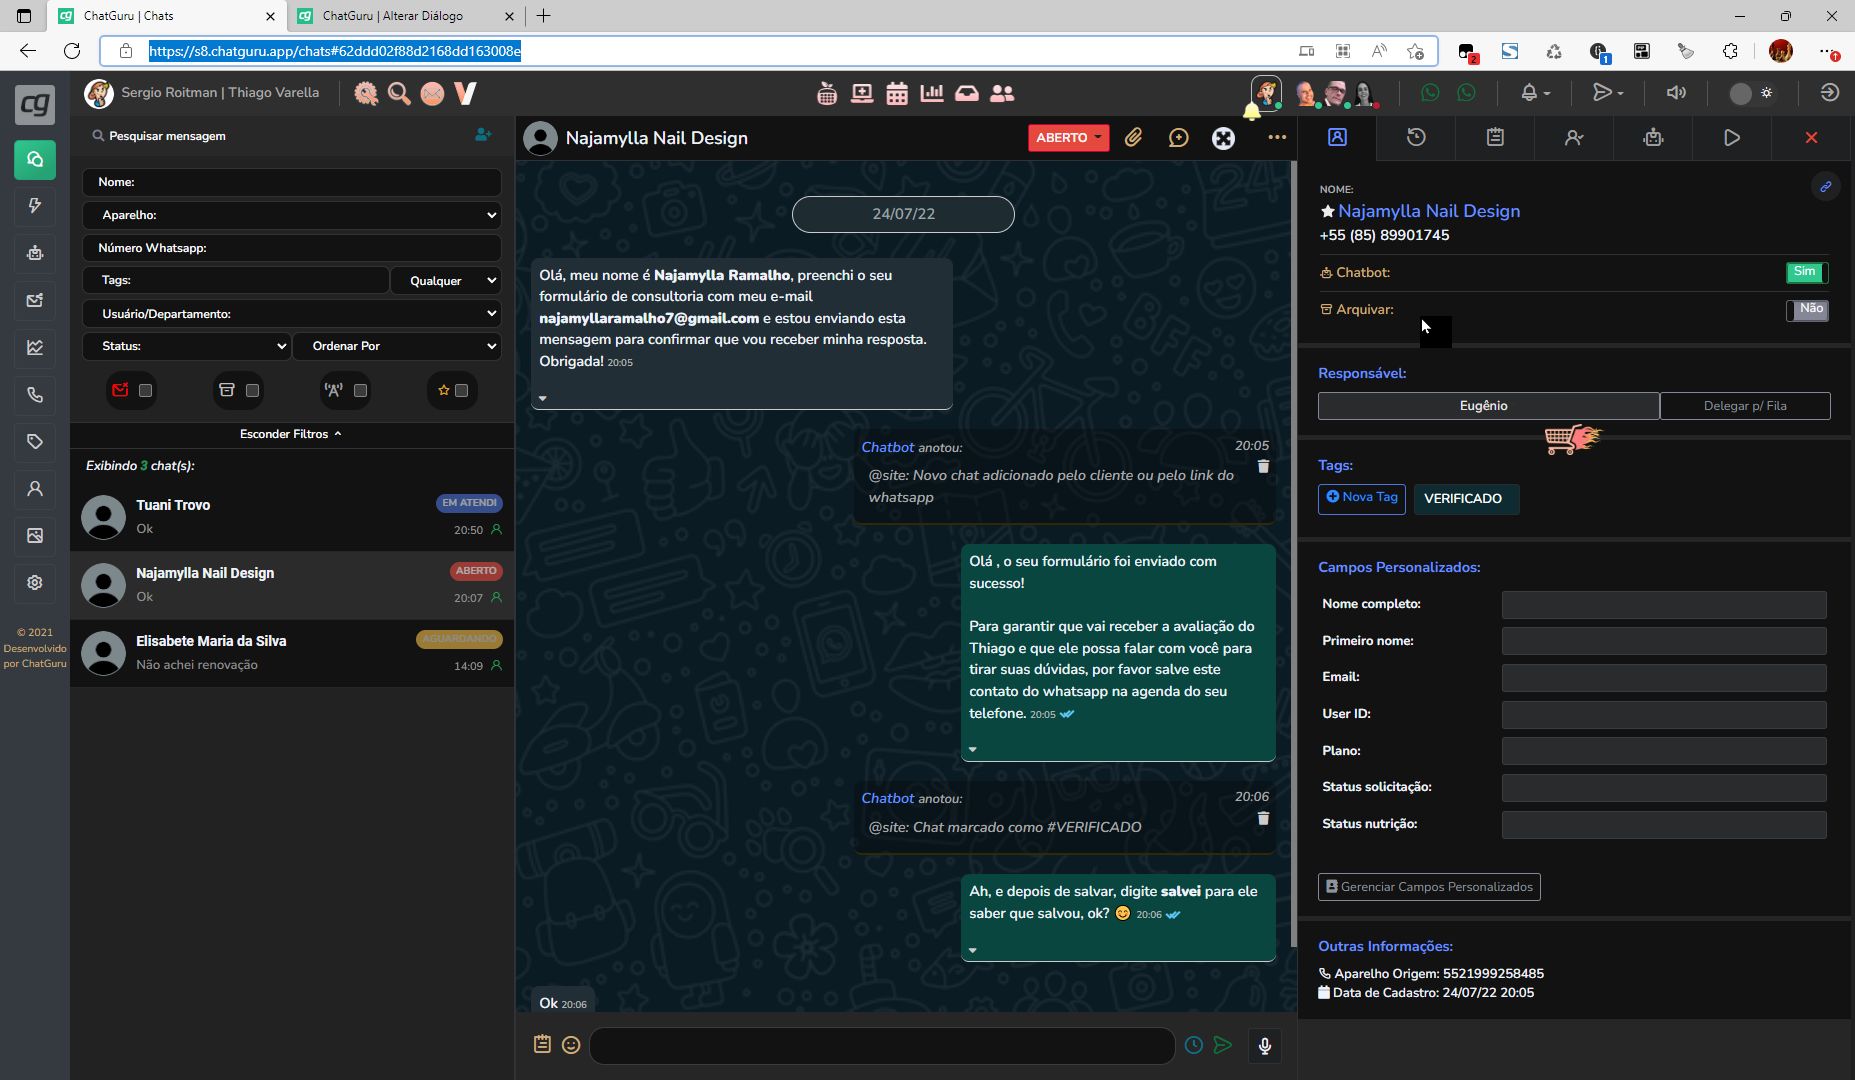Switch to the user check delegation tab
Image resolution: width=1855 pixels, height=1080 pixels.
[x=1574, y=138]
